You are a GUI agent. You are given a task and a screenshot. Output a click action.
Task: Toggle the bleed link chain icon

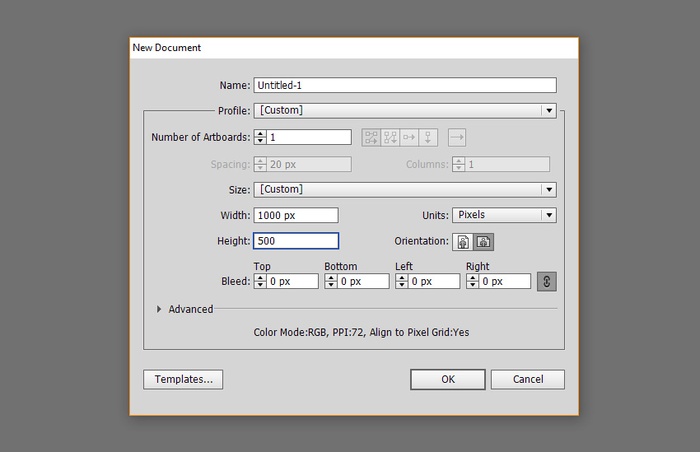547,282
